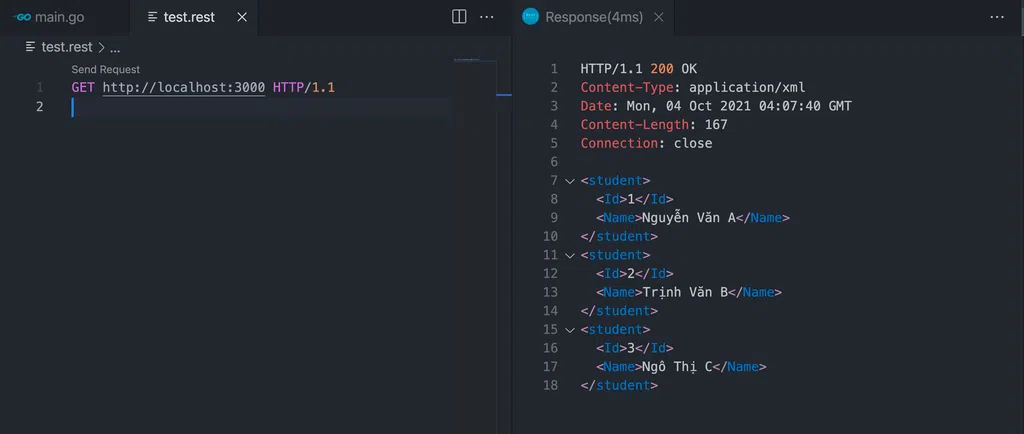Viewport: 1024px width, 434px height.
Task: Place cursor on empty line 2 of test.rest
Action: click(261, 107)
